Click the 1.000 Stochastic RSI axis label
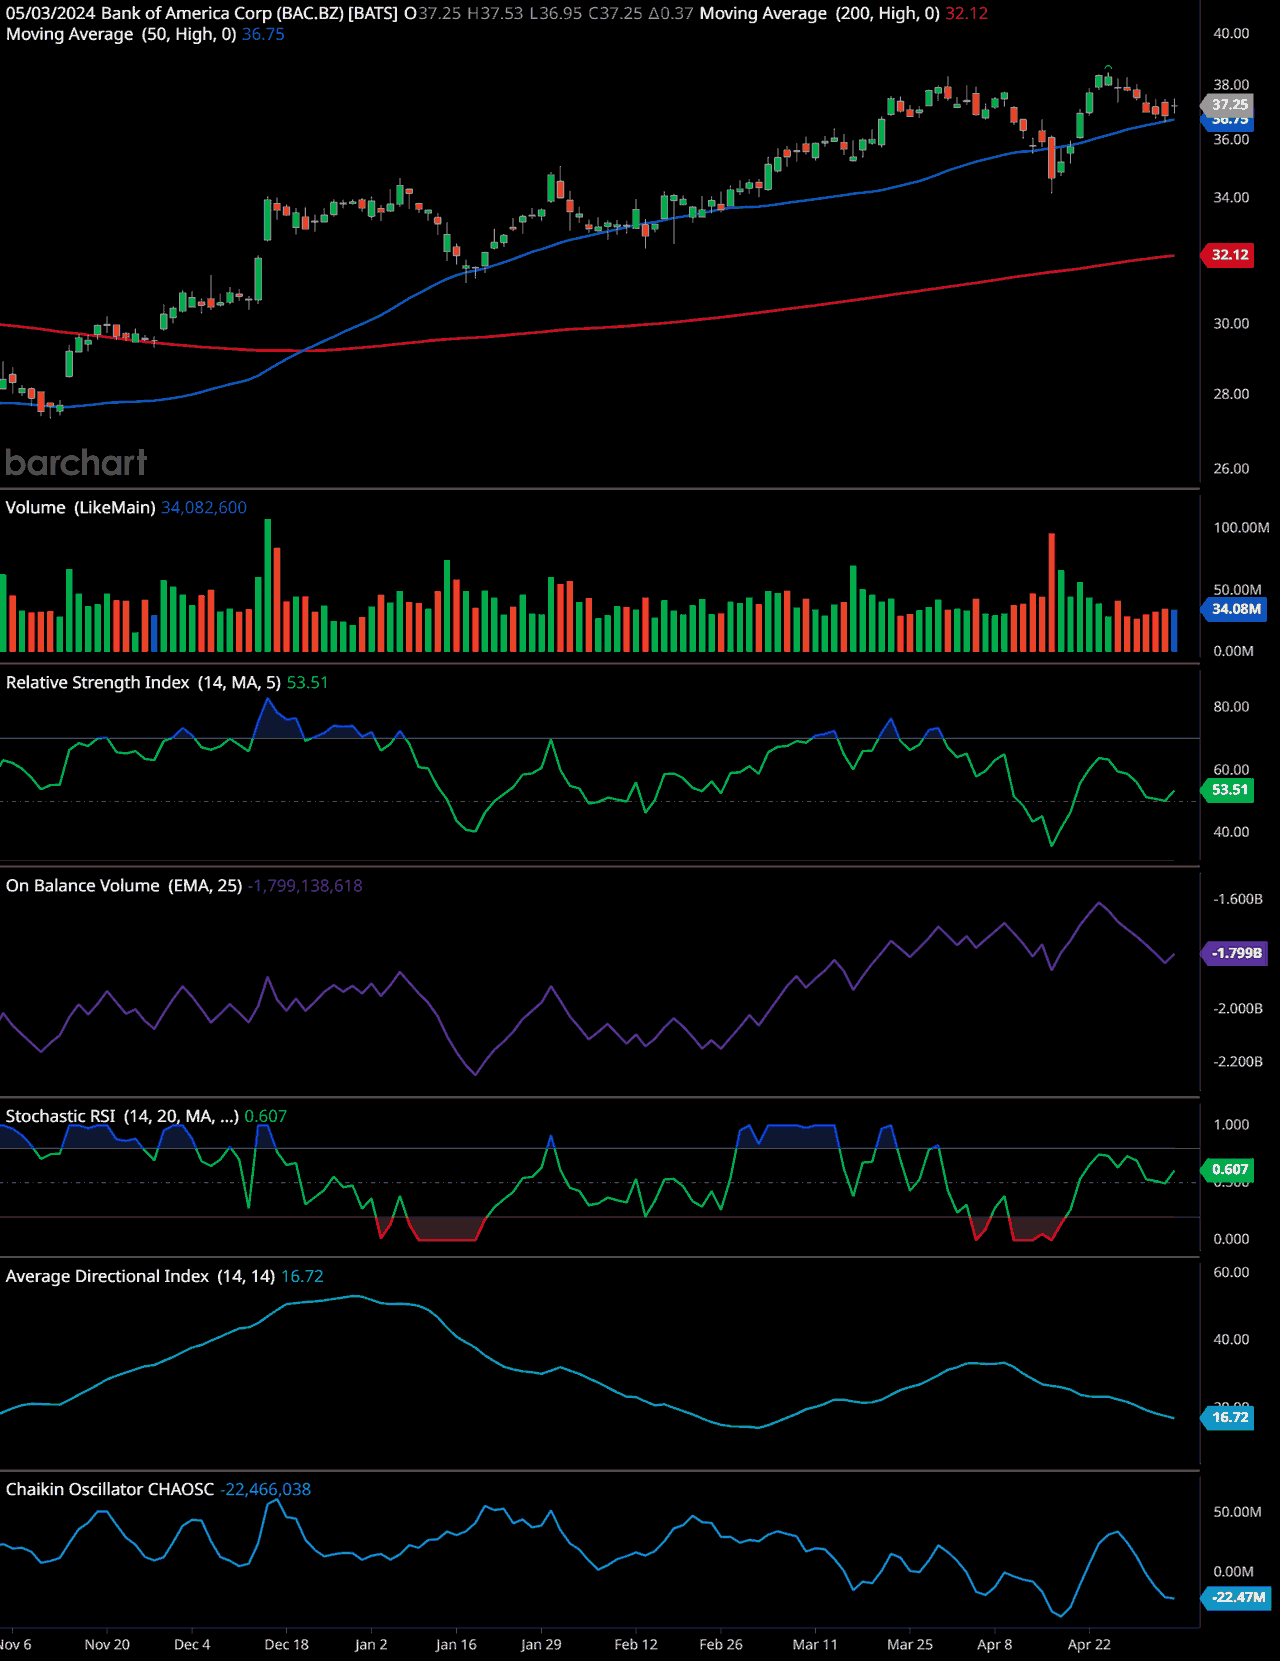The height and width of the screenshot is (1661, 1280). click(x=1231, y=1125)
